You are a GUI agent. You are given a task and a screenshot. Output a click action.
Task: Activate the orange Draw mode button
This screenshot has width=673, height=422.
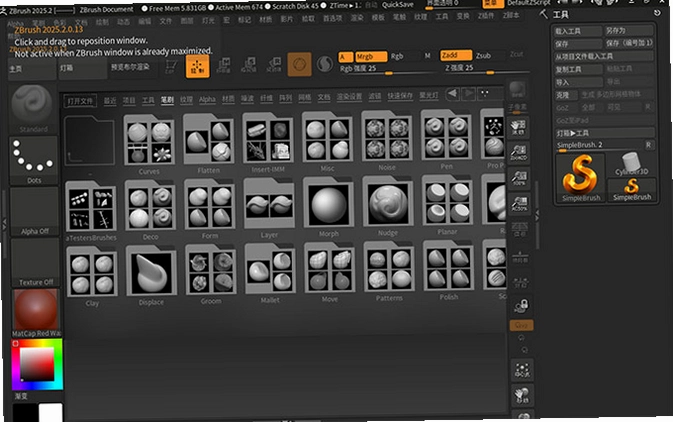click(x=197, y=67)
